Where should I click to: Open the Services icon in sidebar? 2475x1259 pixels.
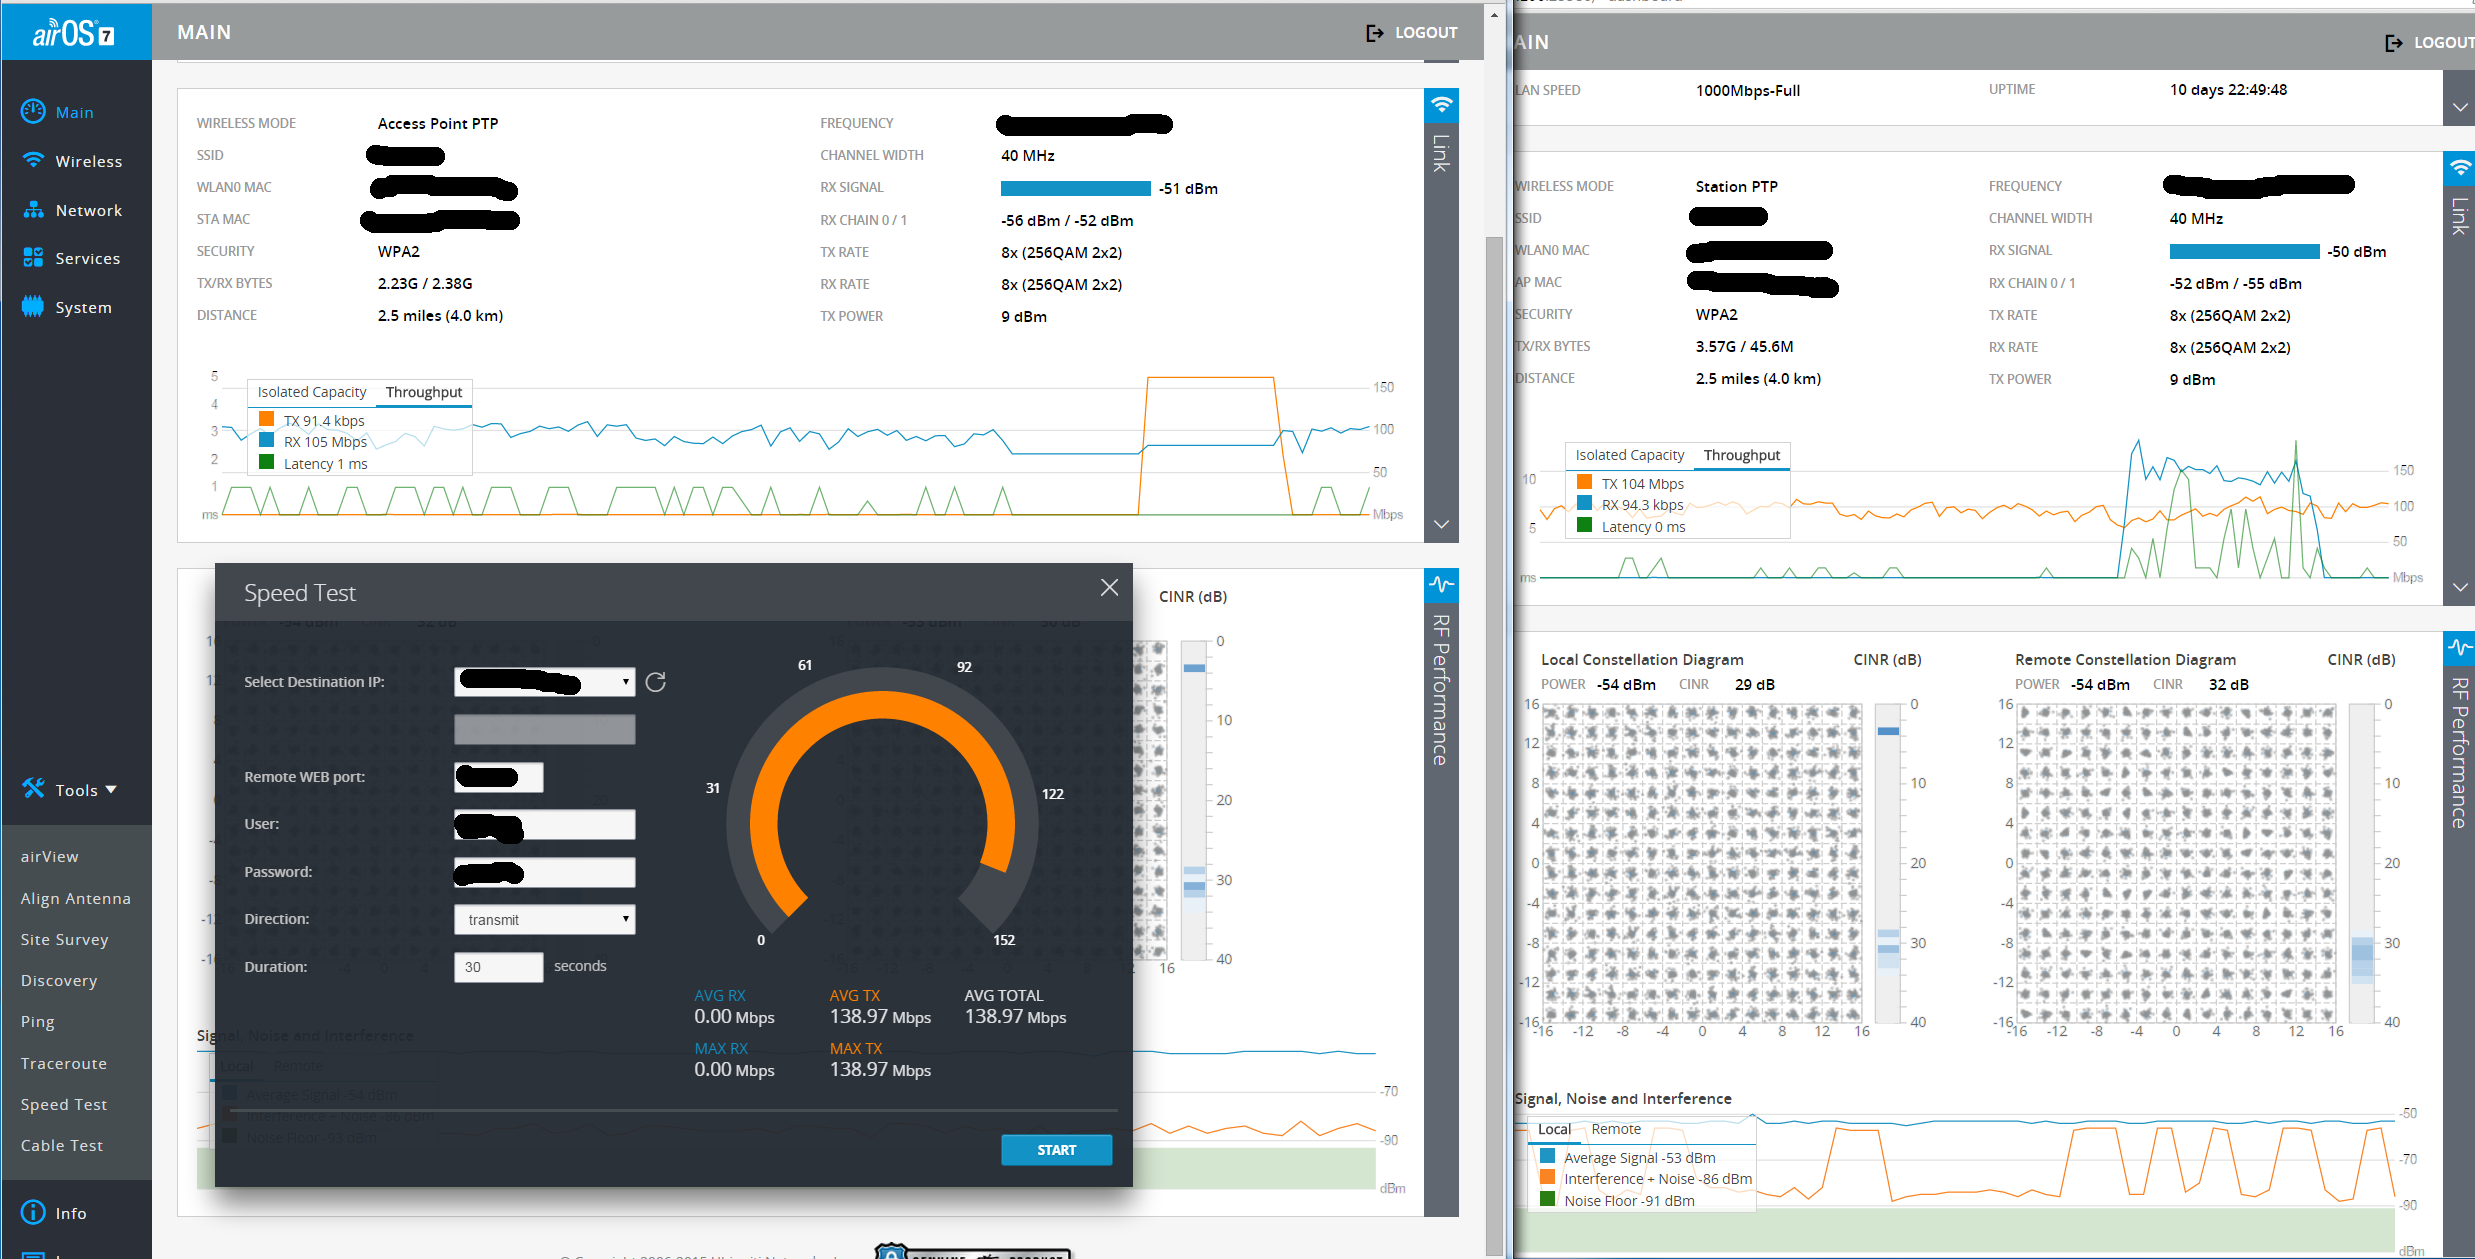point(33,258)
